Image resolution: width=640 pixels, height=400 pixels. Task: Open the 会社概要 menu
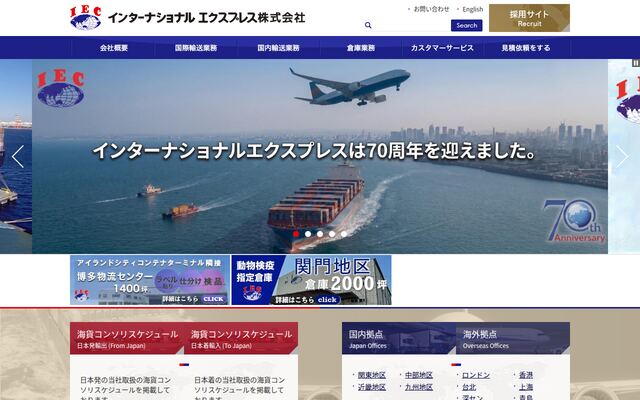(x=114, y=48)
